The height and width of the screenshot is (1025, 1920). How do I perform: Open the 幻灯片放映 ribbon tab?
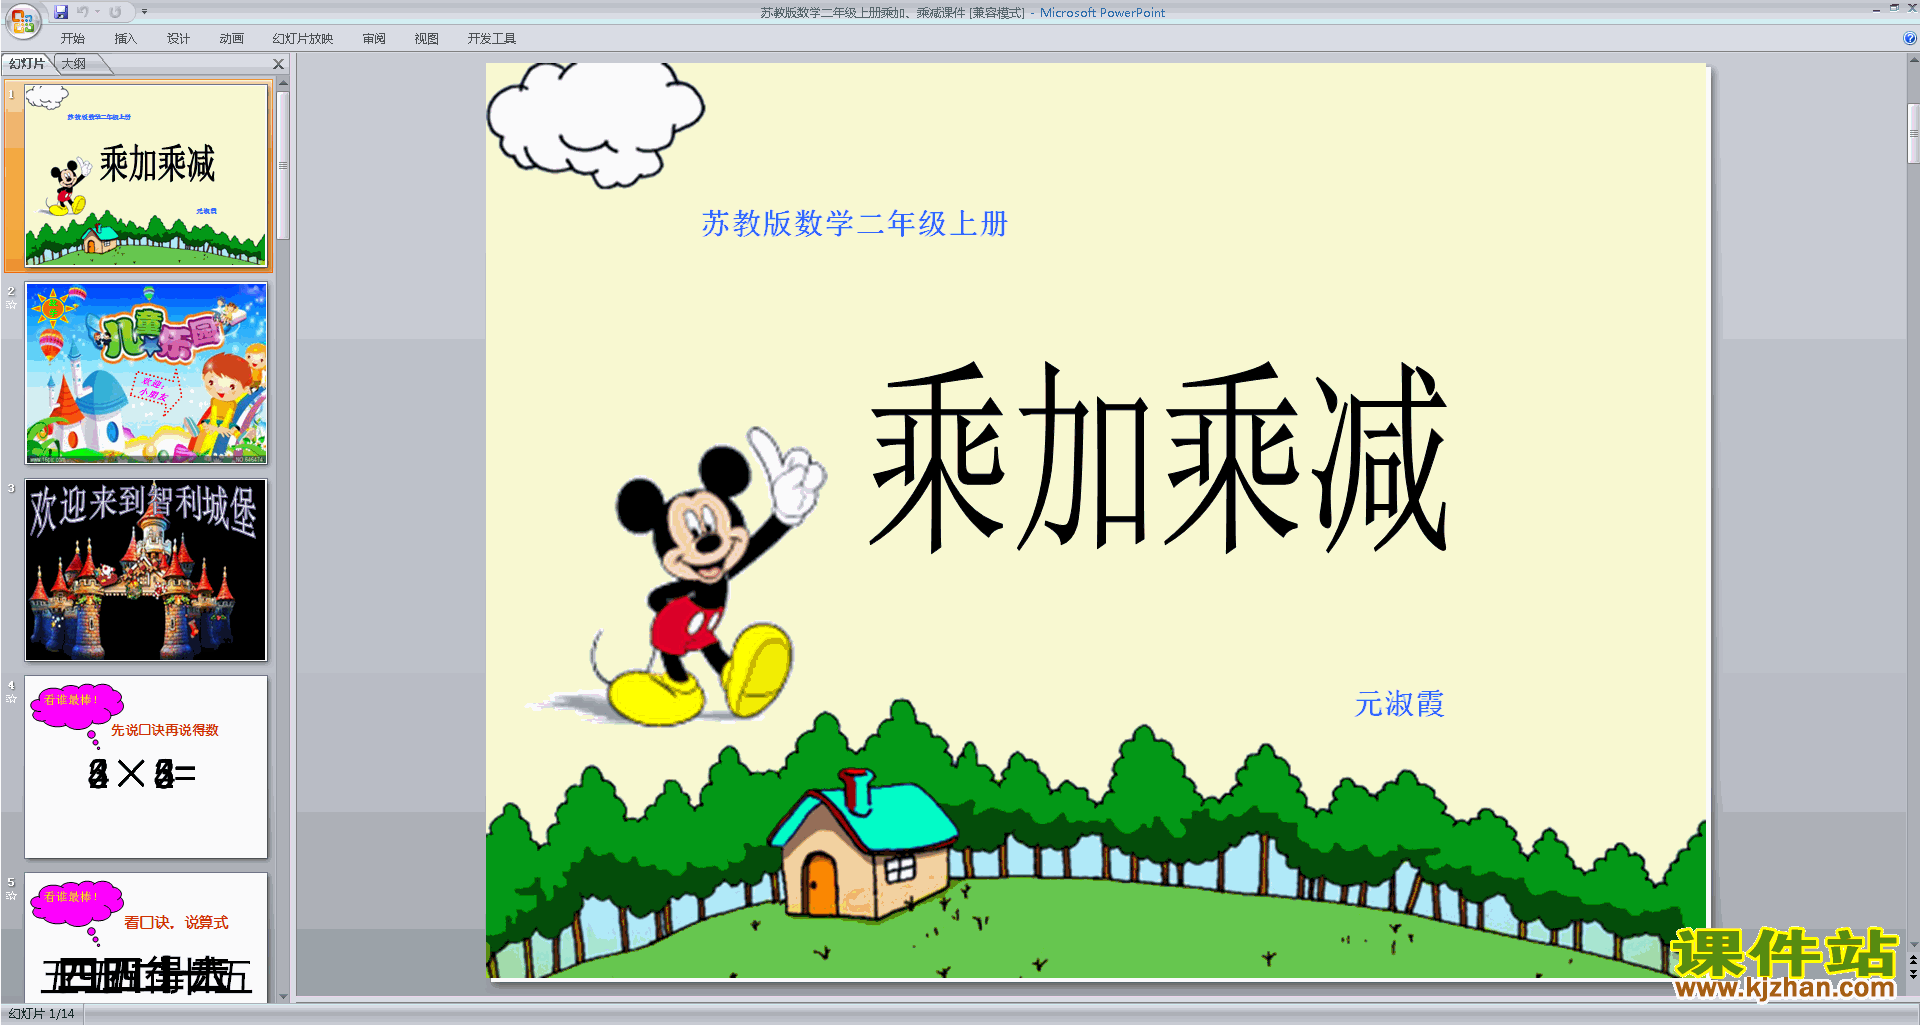tap(302, 39)
